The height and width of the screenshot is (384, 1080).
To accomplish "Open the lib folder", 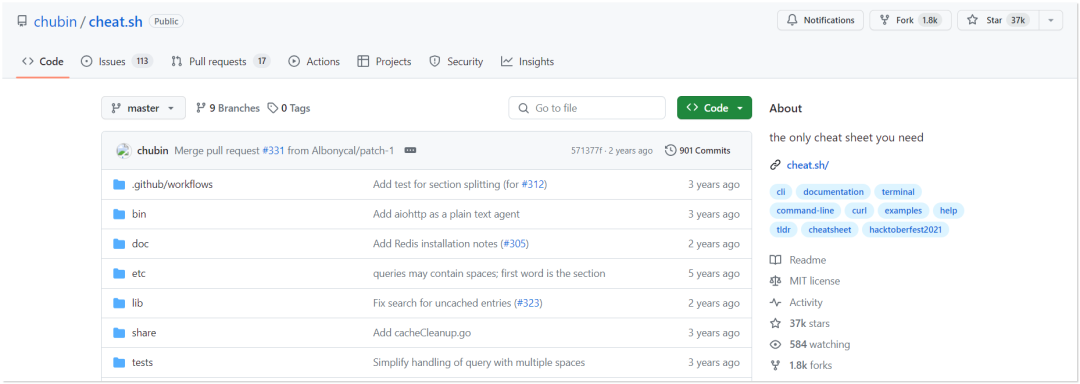I will click(137, 303).
